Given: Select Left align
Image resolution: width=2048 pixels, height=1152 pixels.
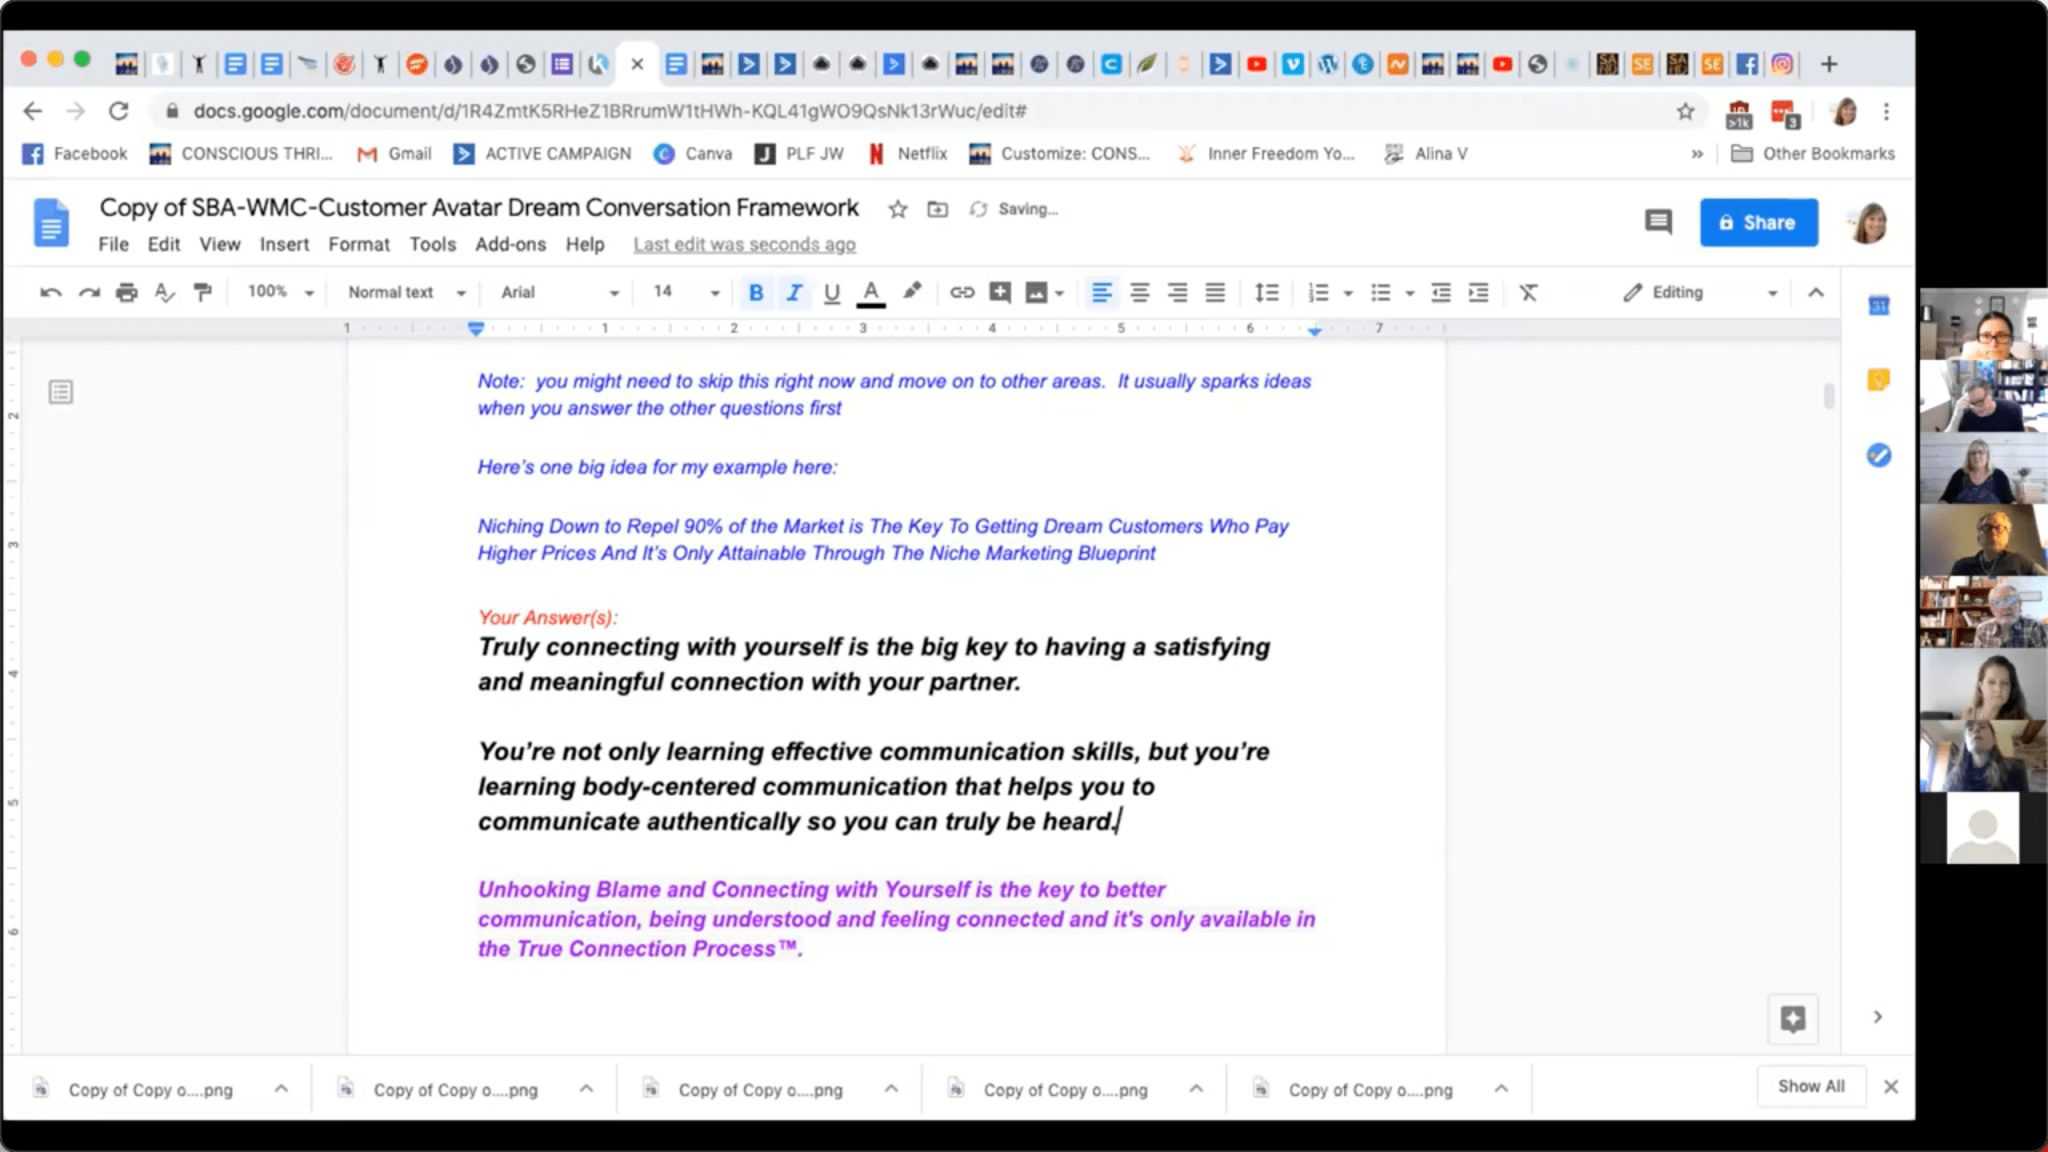Looking at the screenshot, I should [1101, 293].
